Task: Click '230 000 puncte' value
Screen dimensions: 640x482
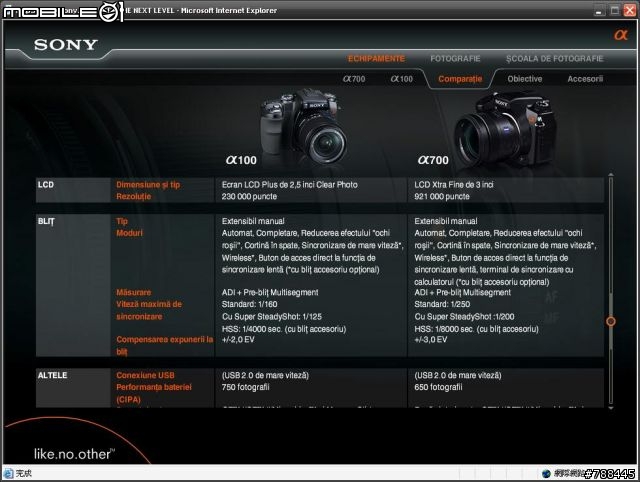Action: [x=249, y=197]
